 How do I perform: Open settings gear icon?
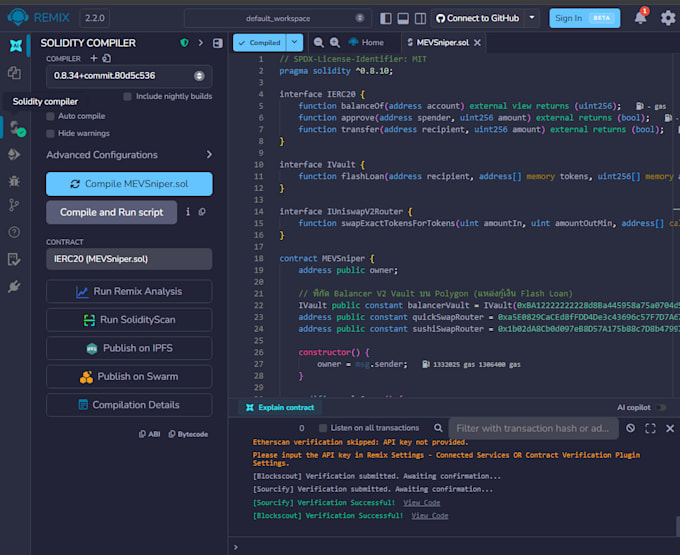(x=668, y=18)
